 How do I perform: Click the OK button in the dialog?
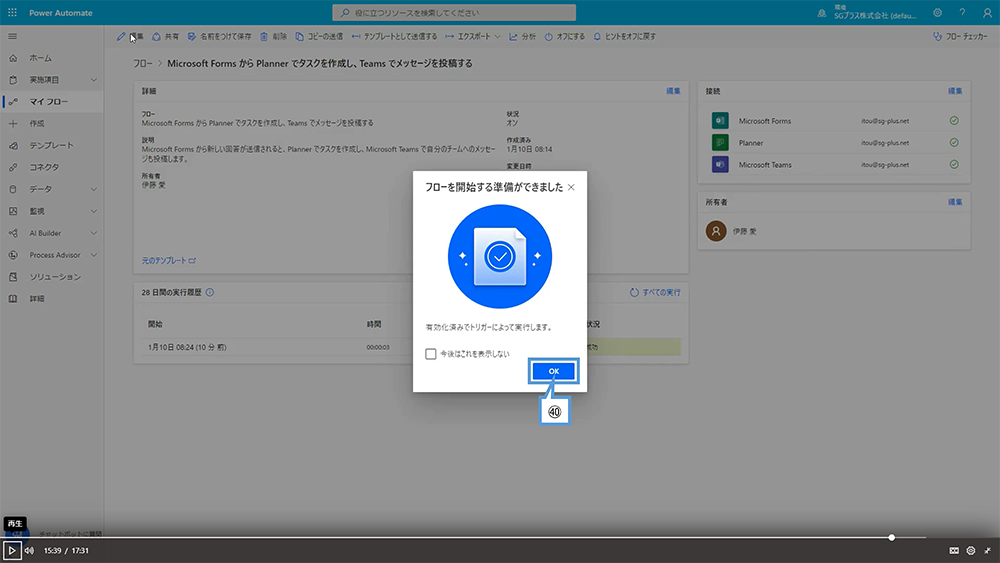[x=554, y=371]
